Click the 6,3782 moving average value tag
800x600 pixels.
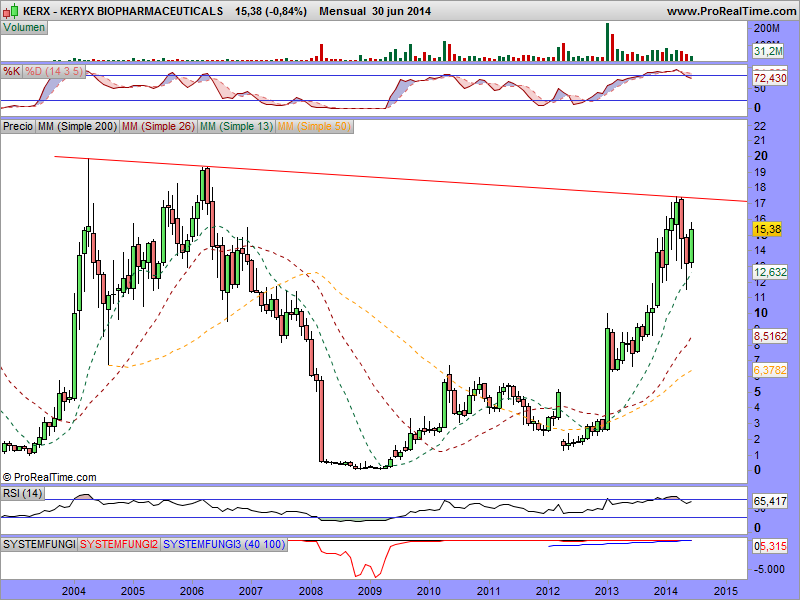click(770, 370)
